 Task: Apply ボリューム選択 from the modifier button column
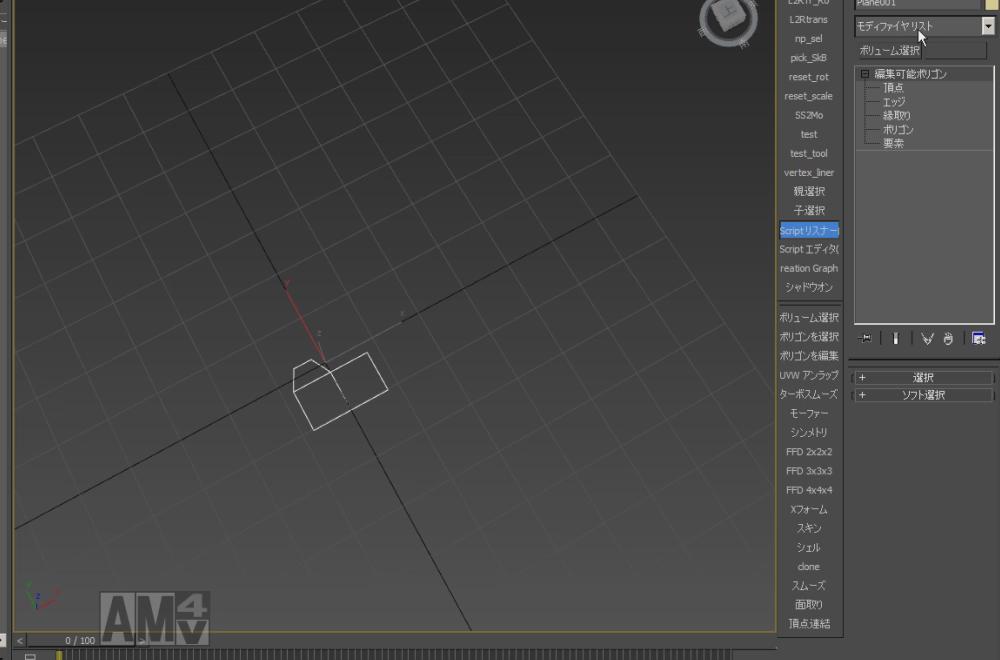point(809,318)
